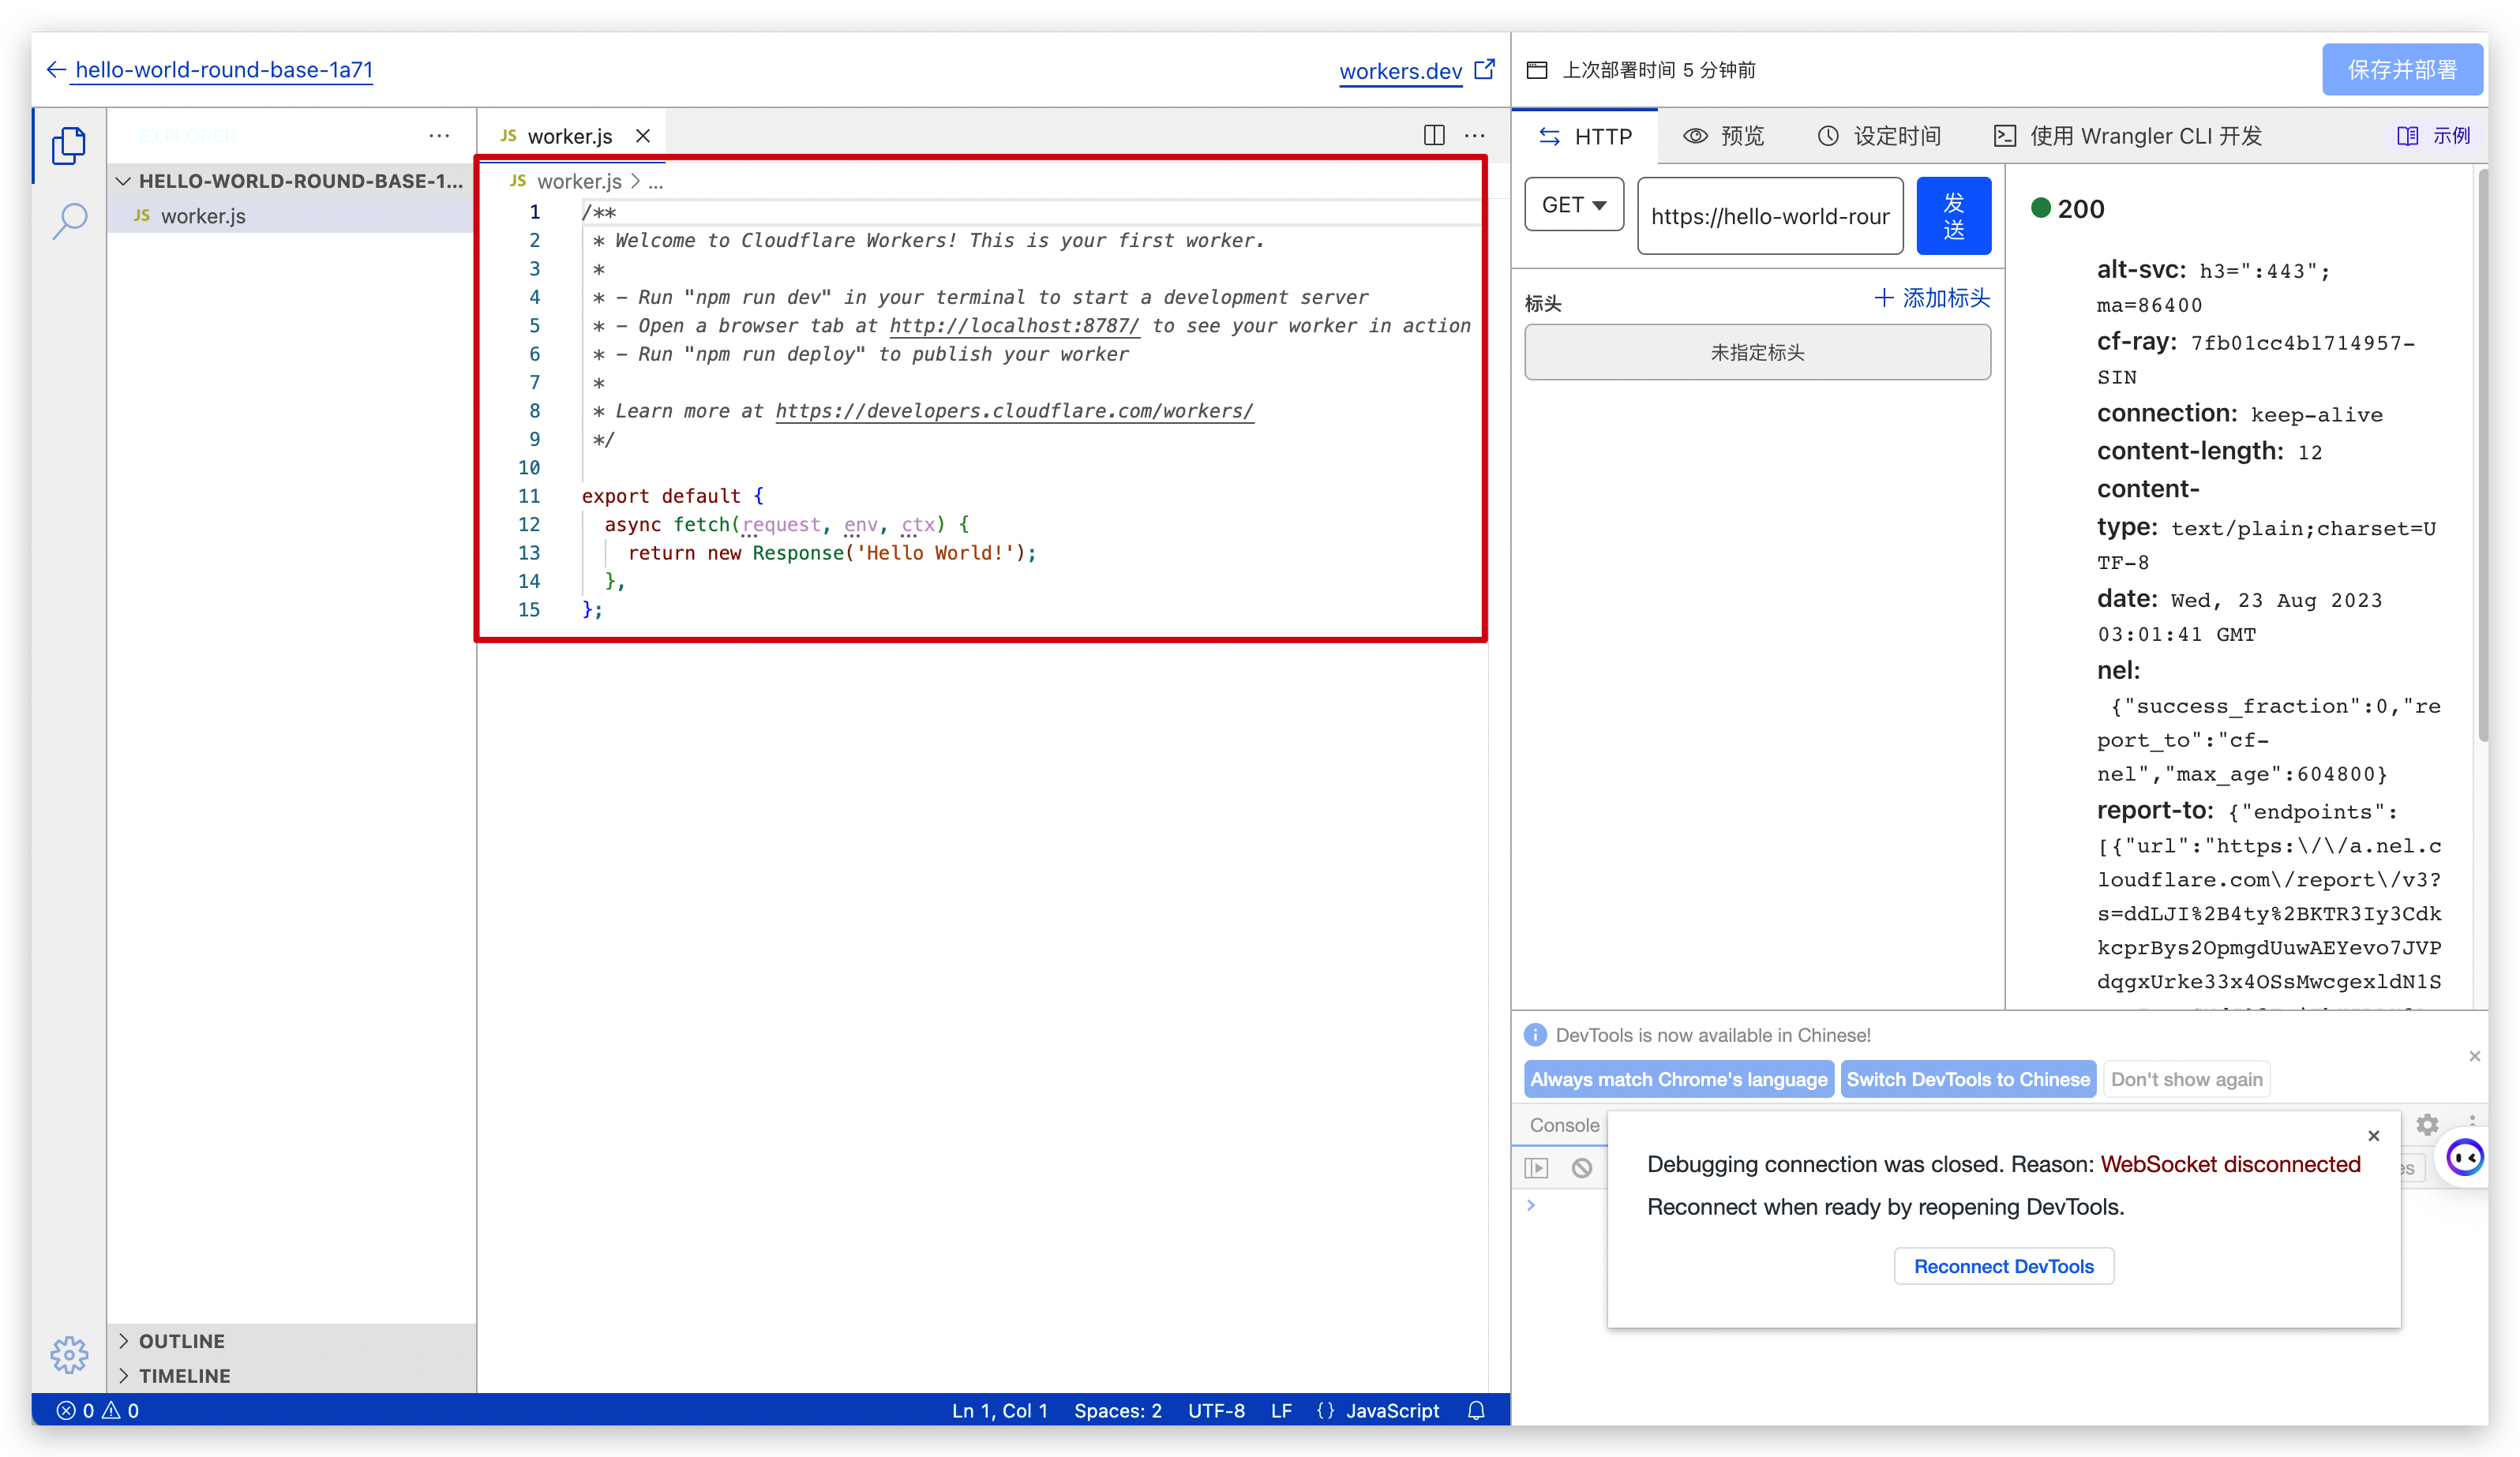Toggle the console sidebar icon
The height and width of the screenshot is (1457, 2520).
[1536, 1167]
